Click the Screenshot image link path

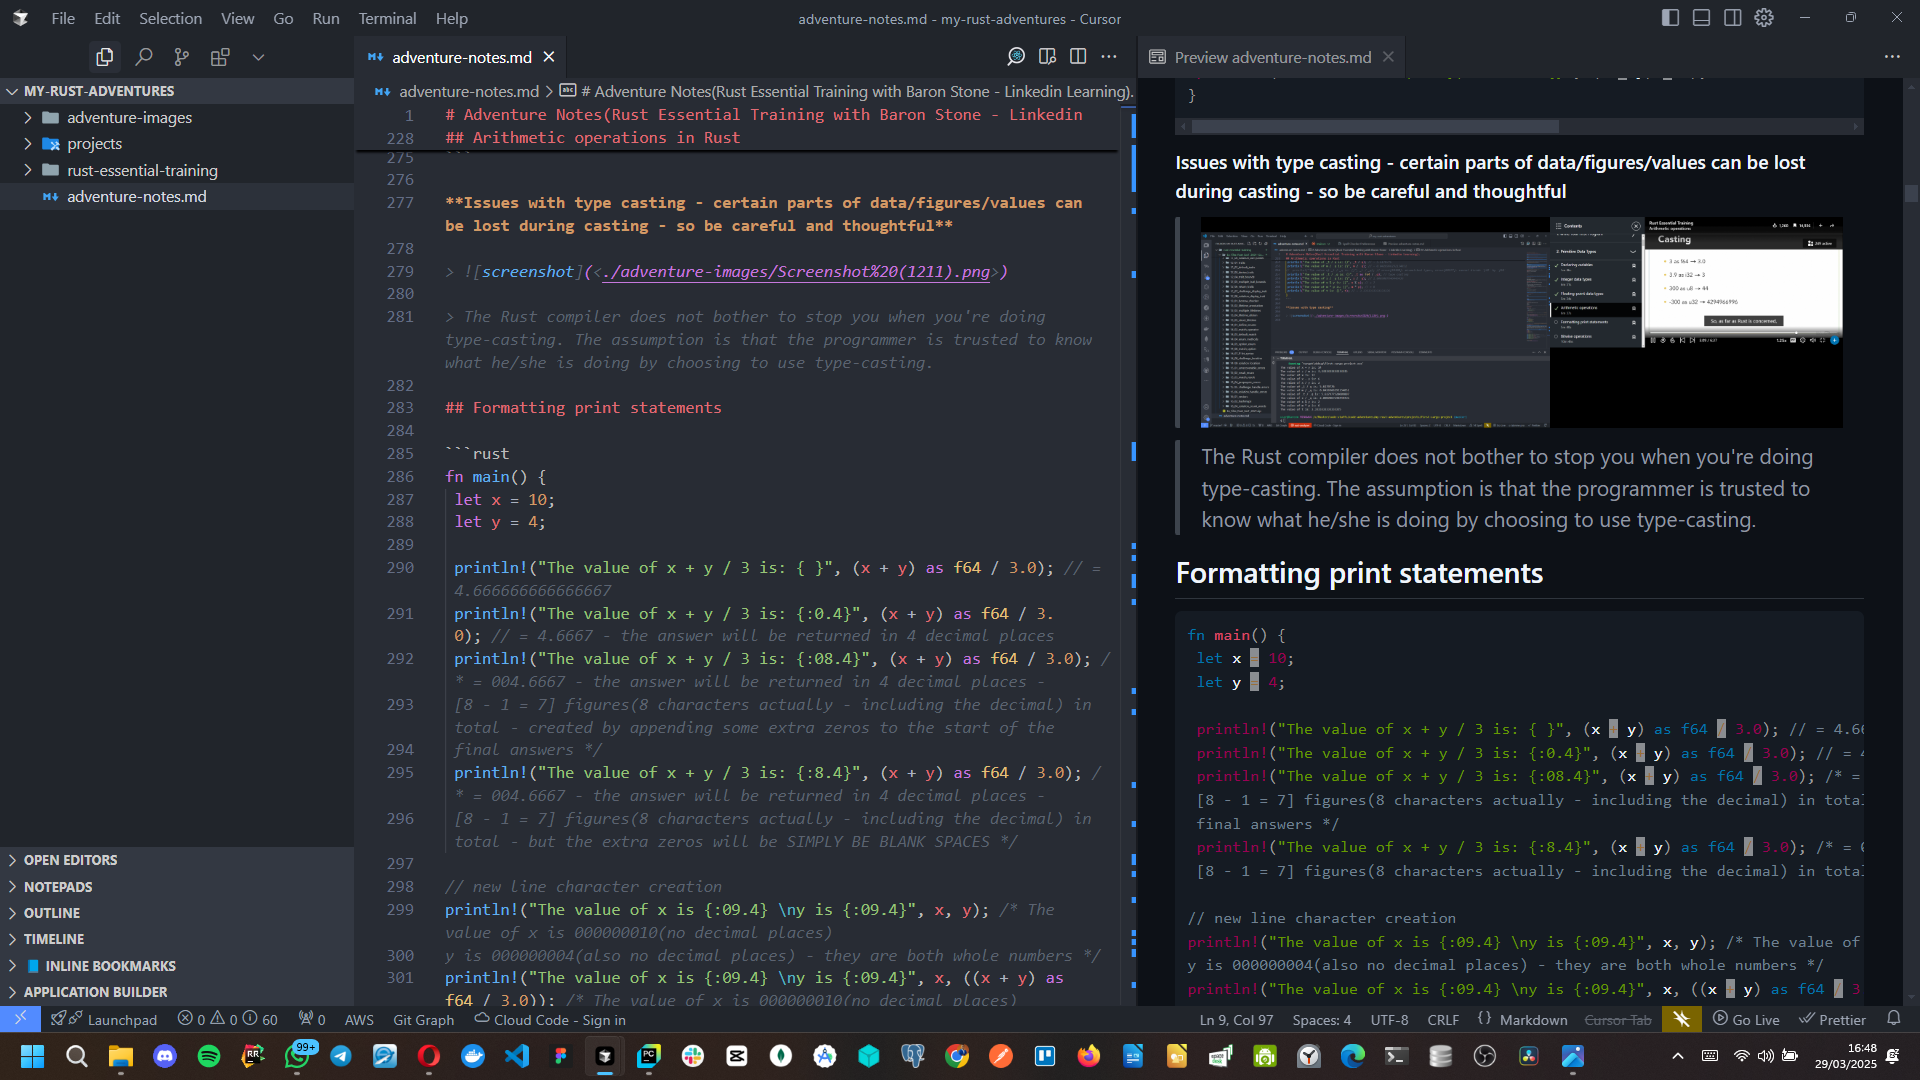pos(796,272)
